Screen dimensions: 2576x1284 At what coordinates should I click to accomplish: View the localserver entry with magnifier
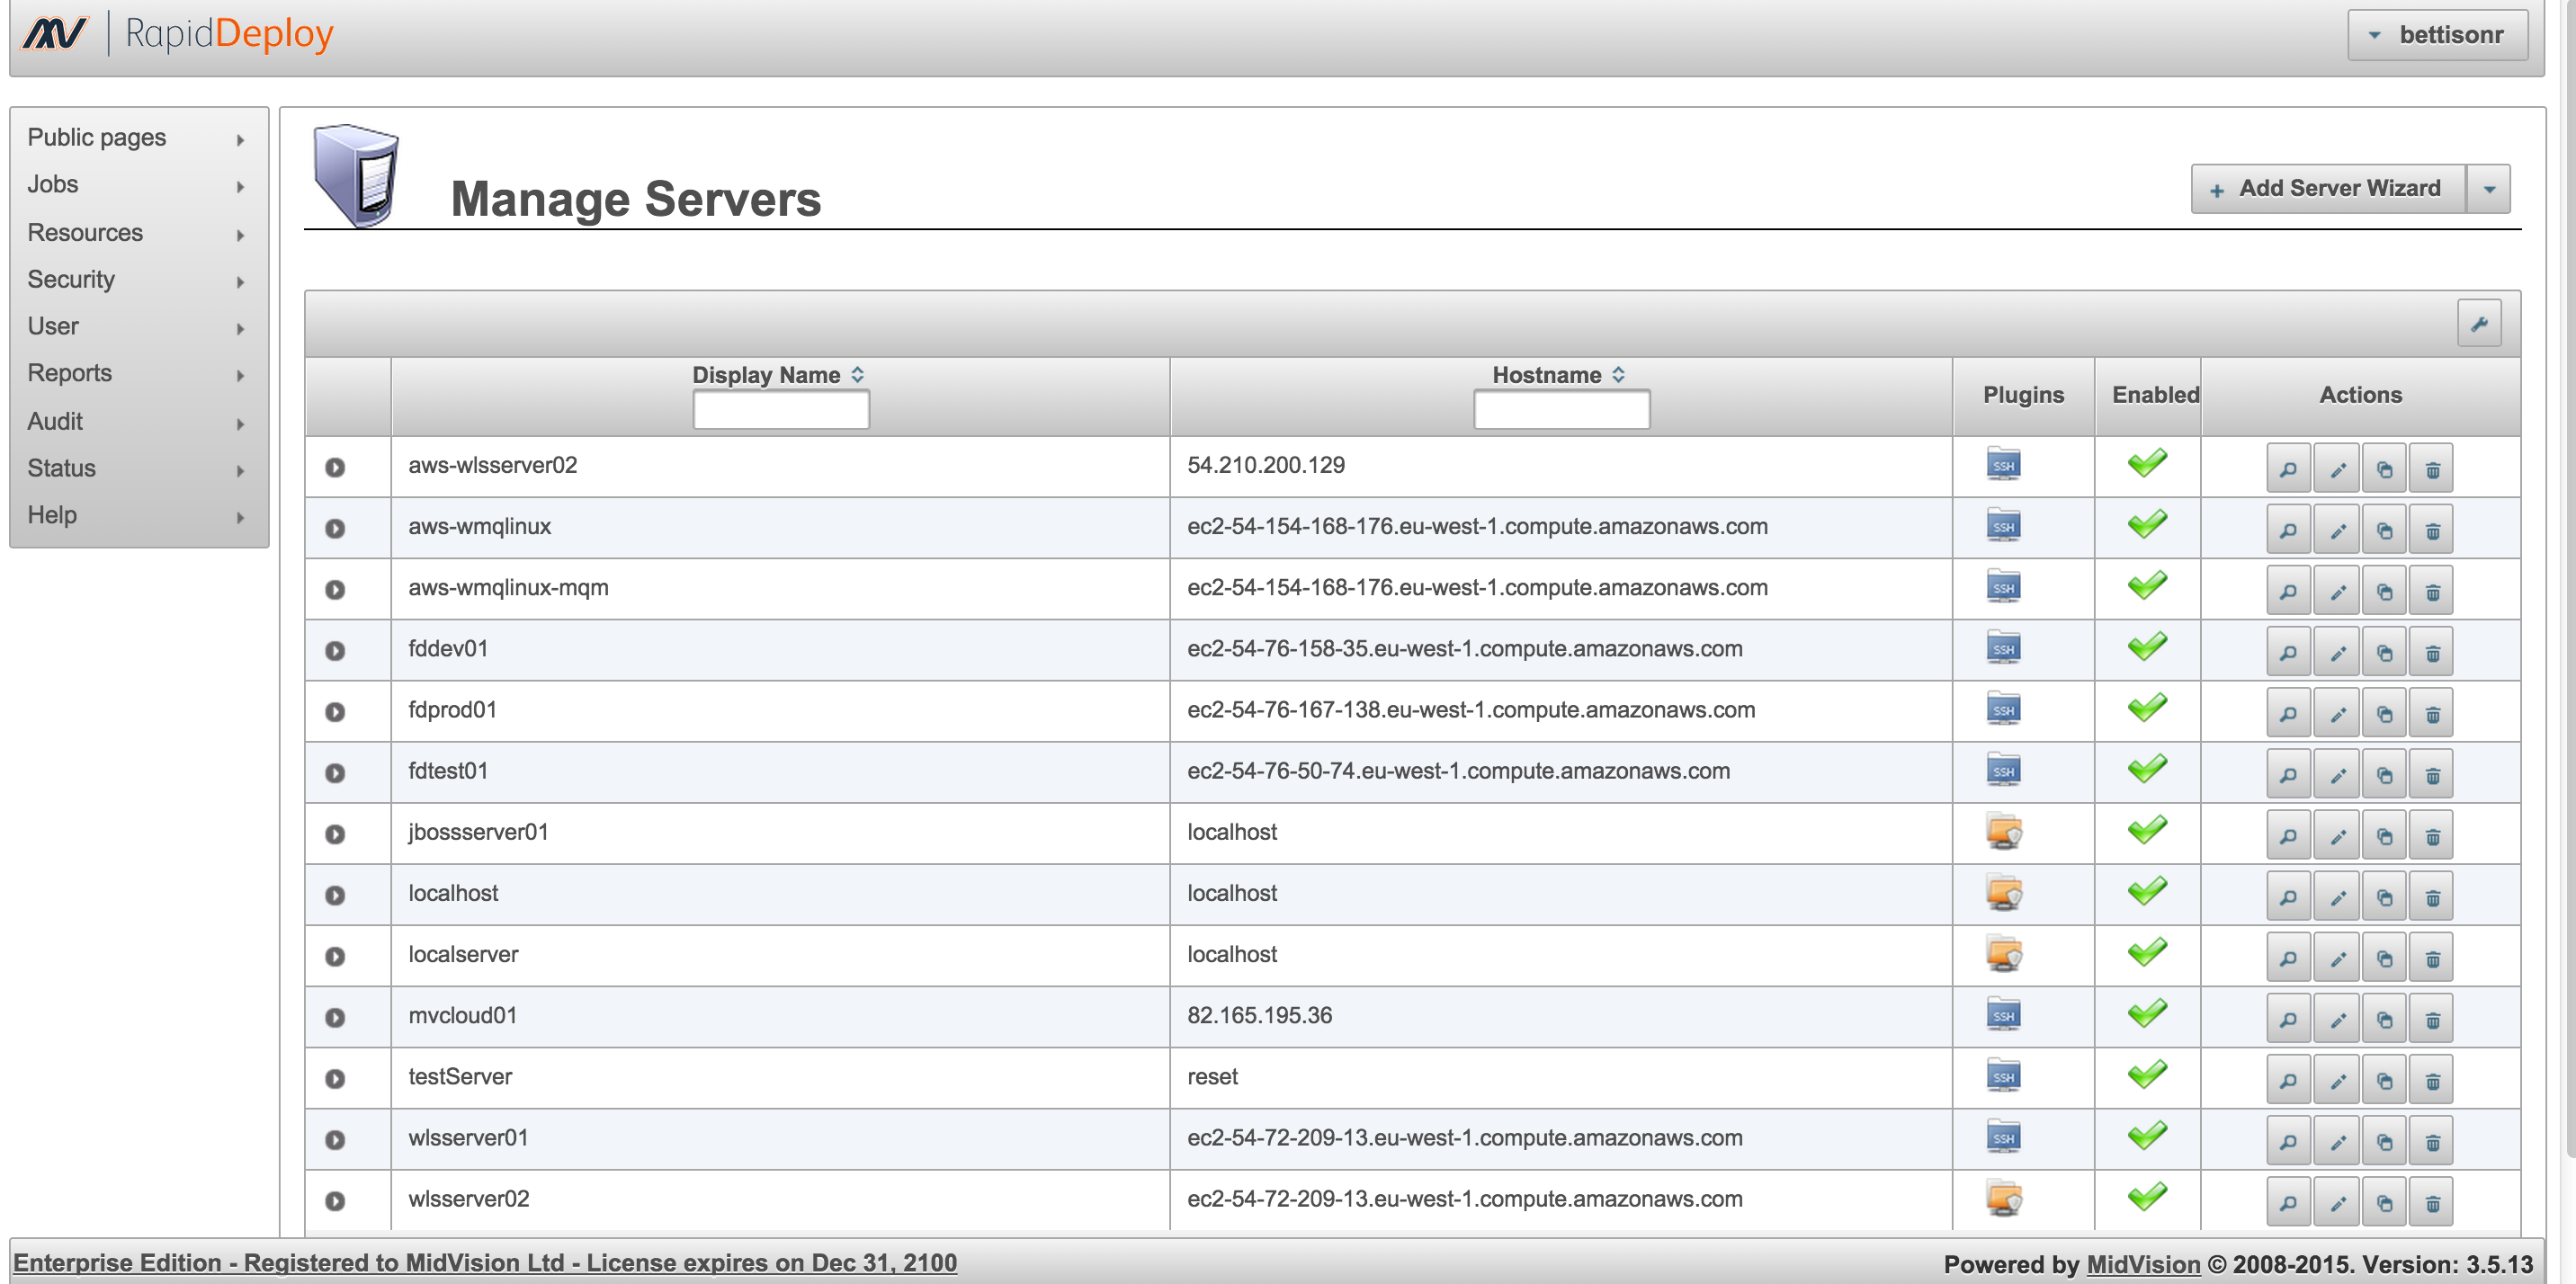2288,957
